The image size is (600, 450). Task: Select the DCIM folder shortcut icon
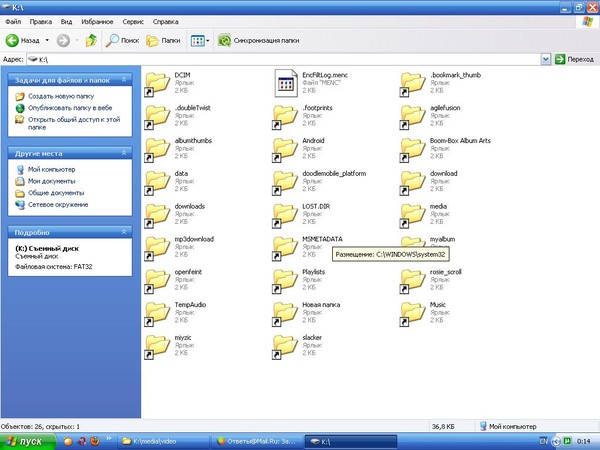(156, 82)
